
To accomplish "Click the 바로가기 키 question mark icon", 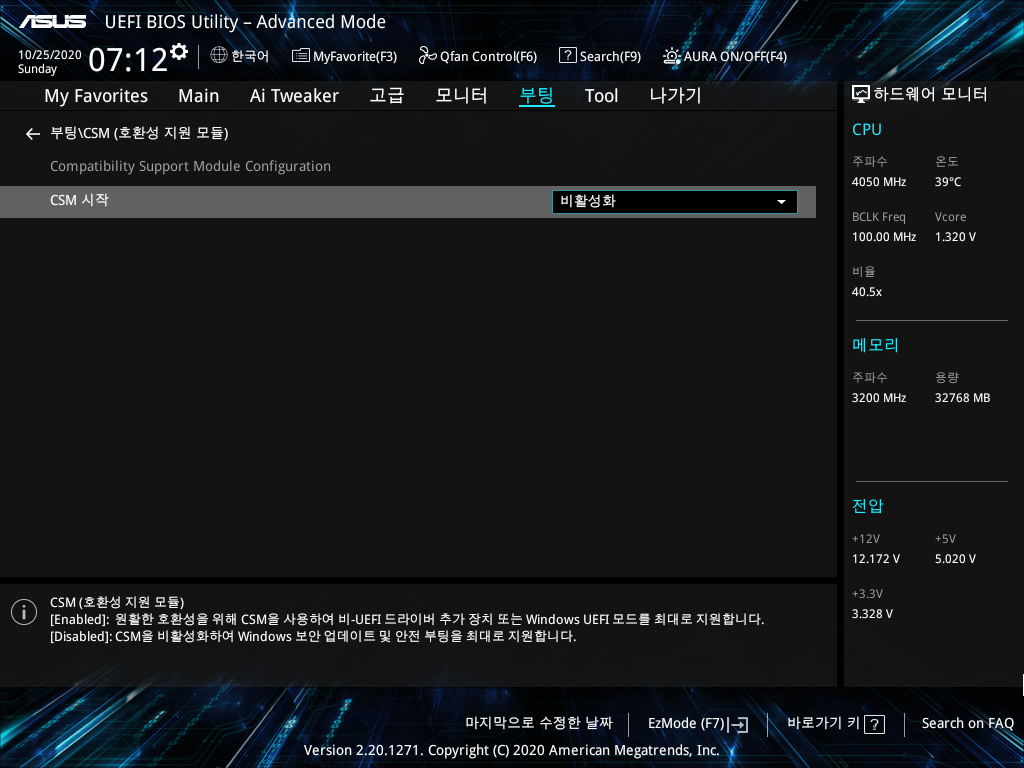I will 874,724.
